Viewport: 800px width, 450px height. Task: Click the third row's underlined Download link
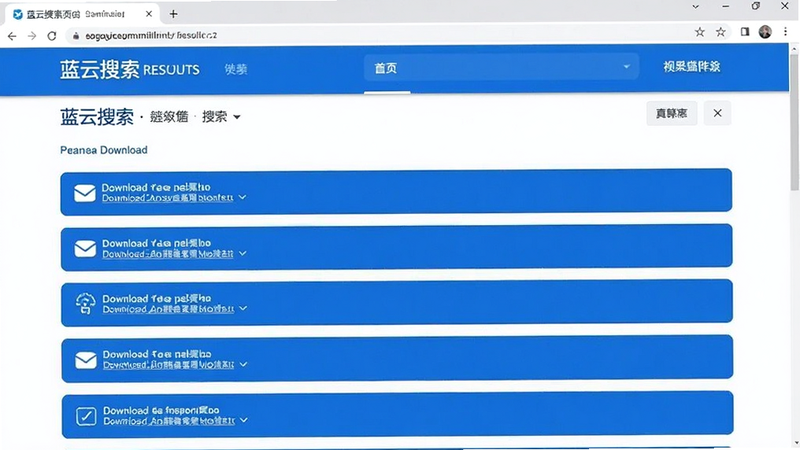click(x=168, y=309)
